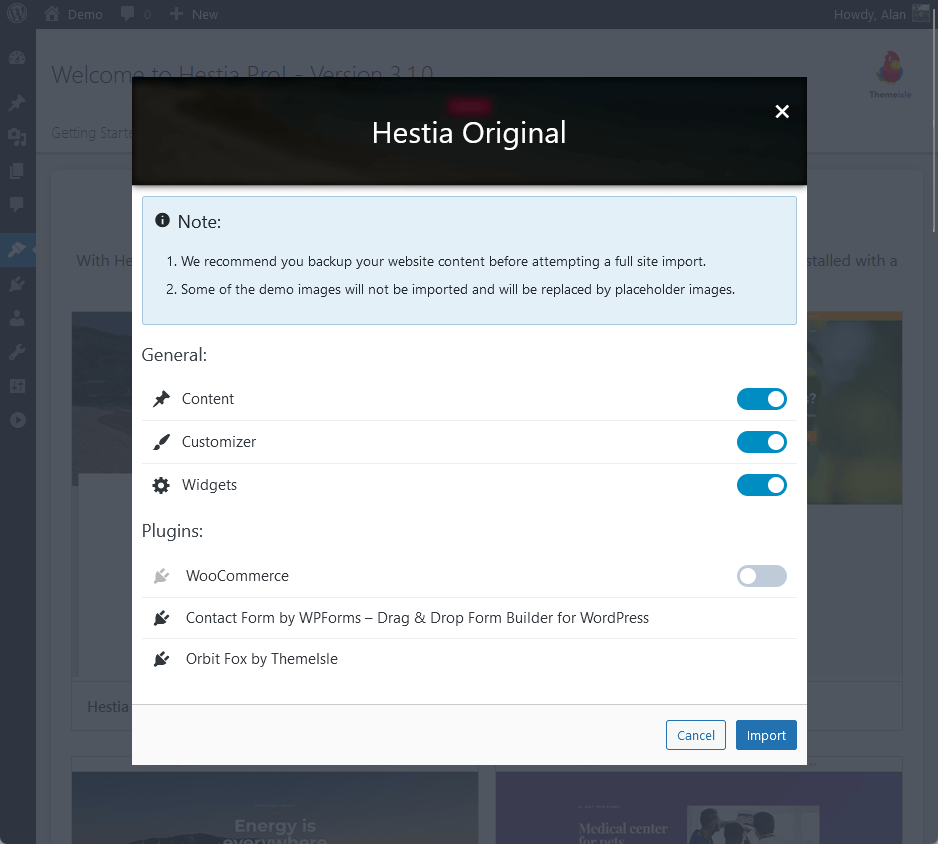Image resolution: width=938 pixels, height=844 pixels.
Task: Click the 'Widgets' label
Action: pyautogui.click(x=209, y=485)
